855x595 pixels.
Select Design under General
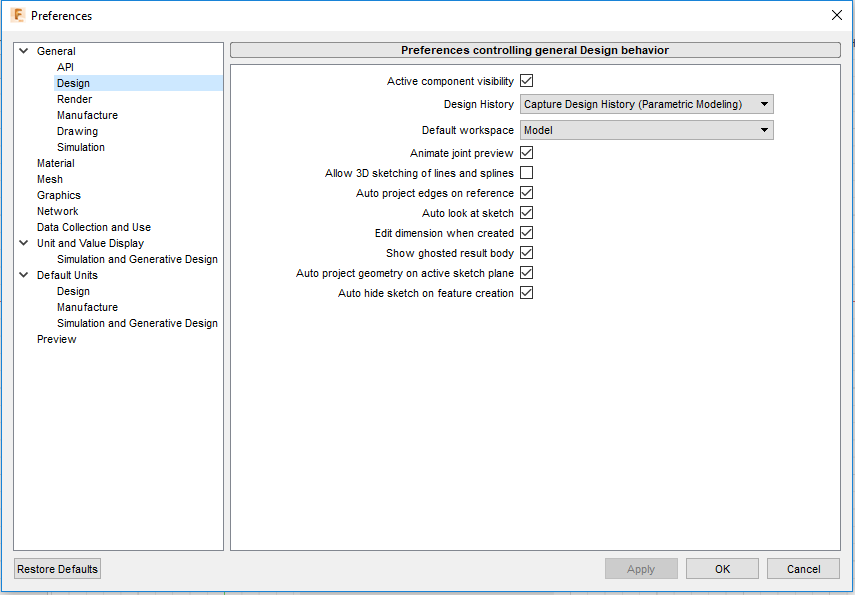point(73,83)
